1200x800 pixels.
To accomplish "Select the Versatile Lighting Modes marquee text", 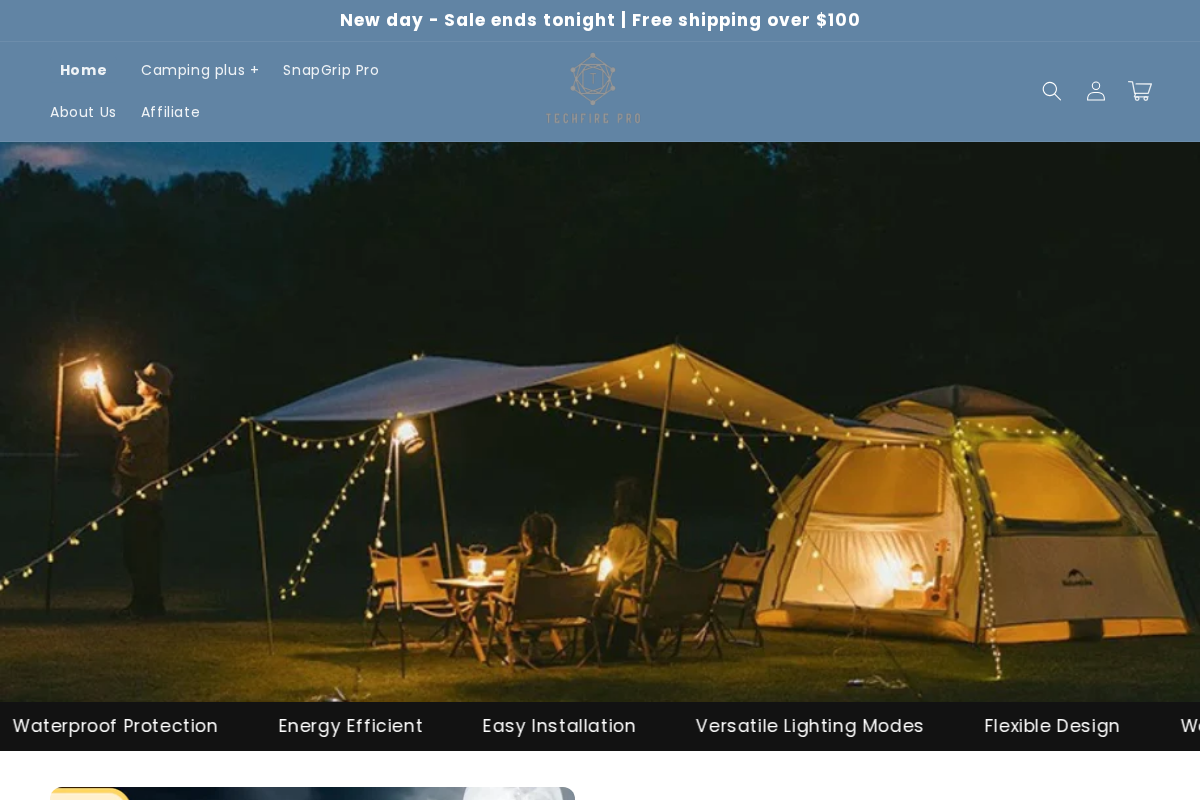I will point(810,726).
